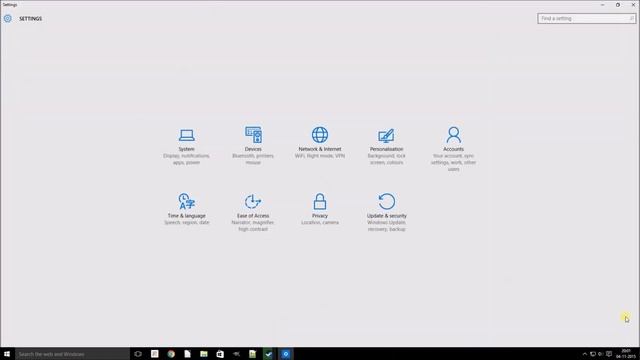The height and width of the screenshot is (360, 640).
Task: Open Task View from the taskbar
Action: [138, 354]
